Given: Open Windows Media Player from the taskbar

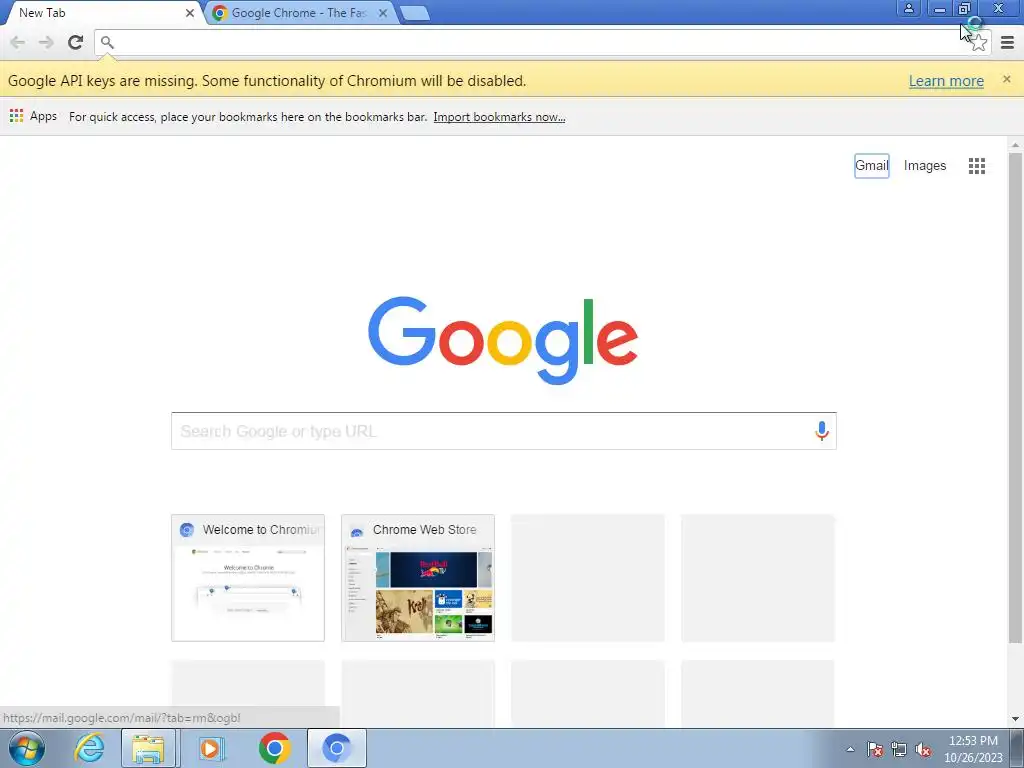Looking at the screenshot, I should [210, 748].
